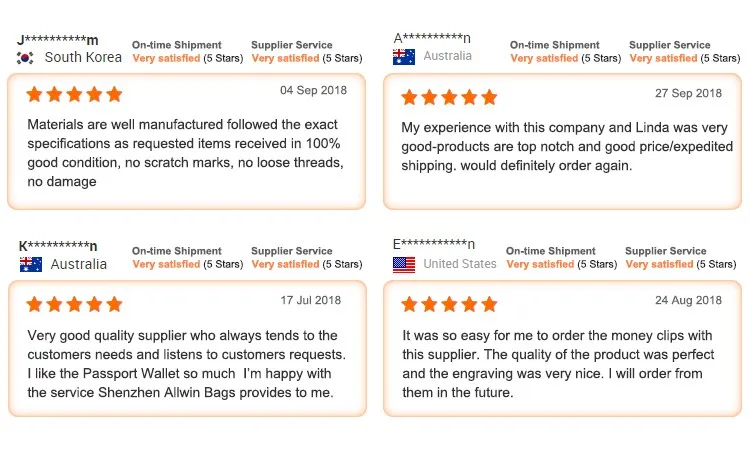Click the 27 Sep 2018 review date
This screenshot has width=750, height=450.
[688, 93]
